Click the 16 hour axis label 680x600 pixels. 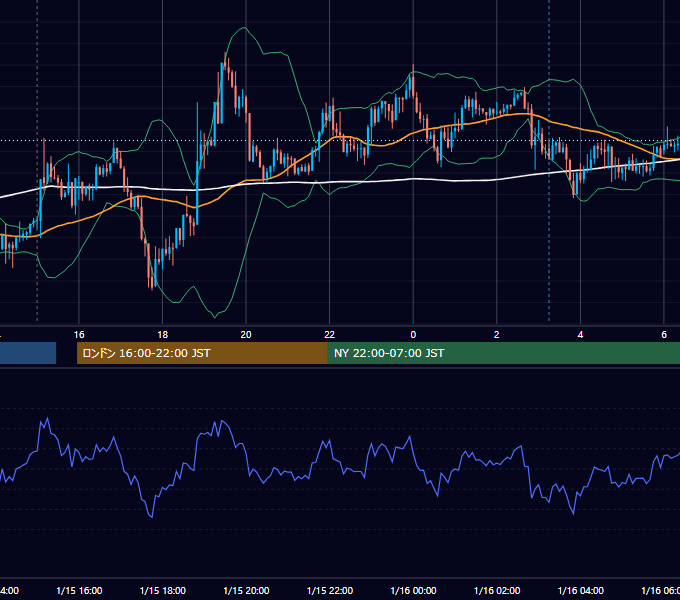pyautogui.click(x=79, y=335)
